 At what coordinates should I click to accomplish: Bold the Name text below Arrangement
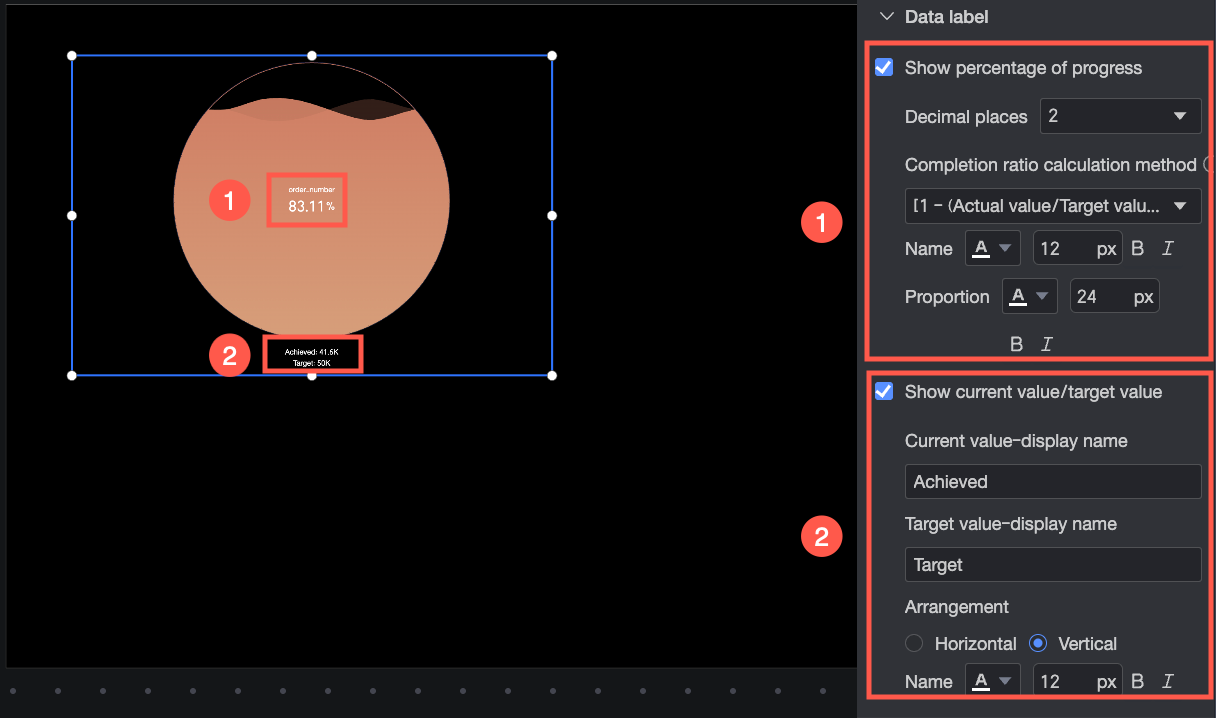click(x=1137, y=681)
